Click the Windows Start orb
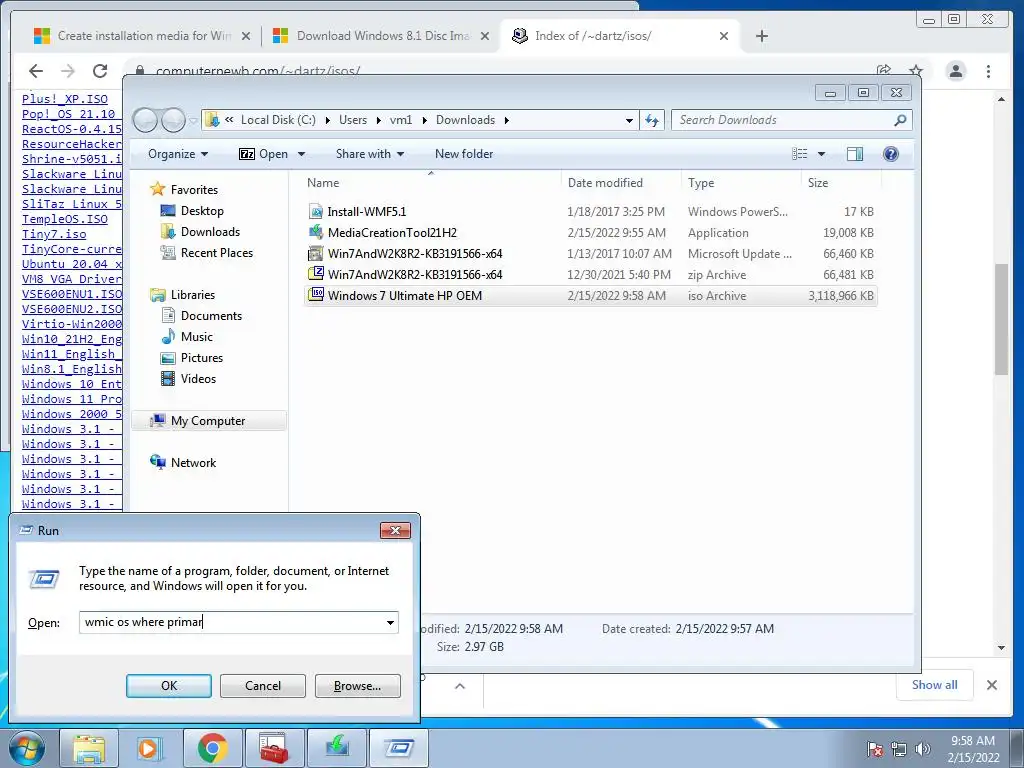This screenshot has height=768, width=1024. click(x=26, y=748)
